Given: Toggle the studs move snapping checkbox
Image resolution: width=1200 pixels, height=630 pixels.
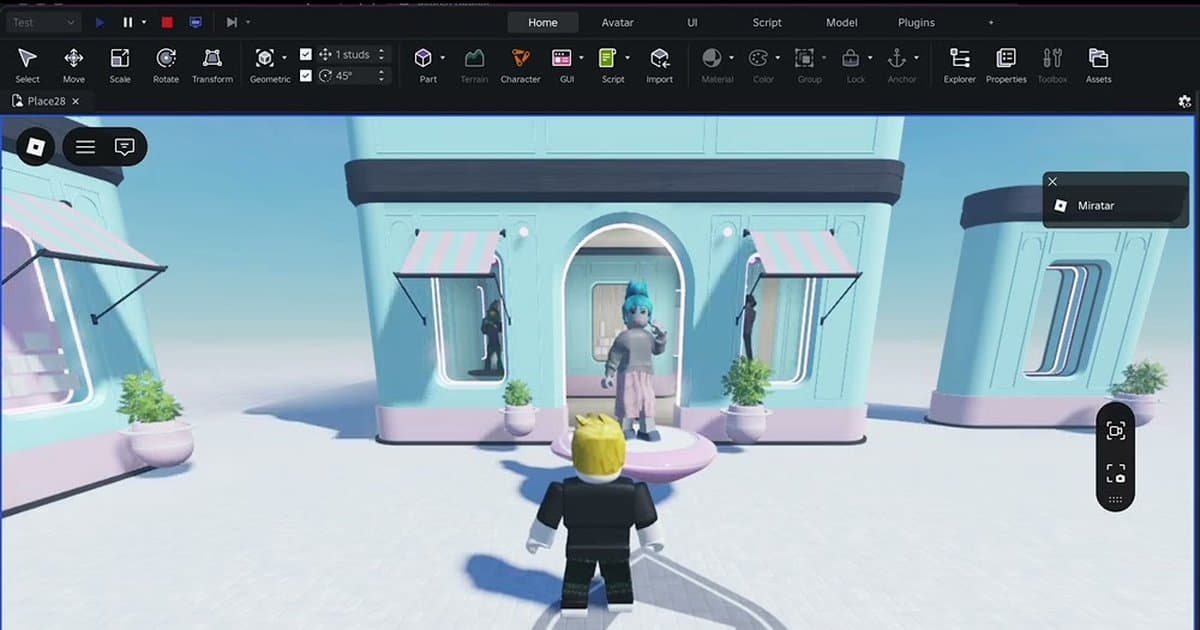Looking at the screenshot, I should [x=306, y=55].
